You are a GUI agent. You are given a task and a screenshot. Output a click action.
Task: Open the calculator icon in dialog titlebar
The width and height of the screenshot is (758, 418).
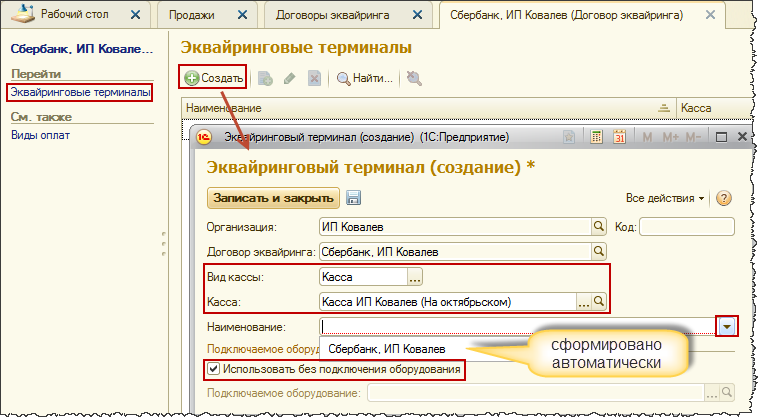coord(596,137)
